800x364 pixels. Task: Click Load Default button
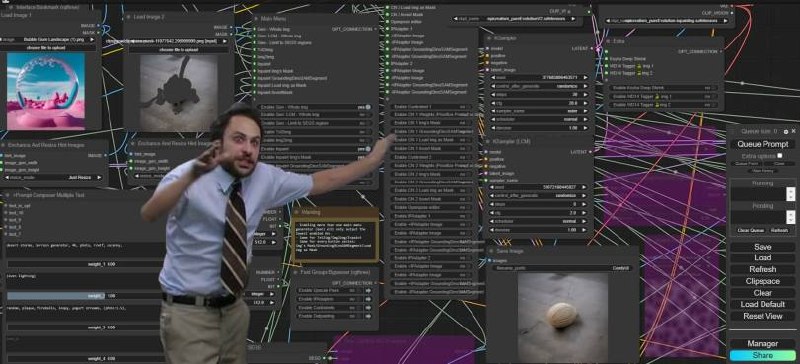click(x=762, y=304)
